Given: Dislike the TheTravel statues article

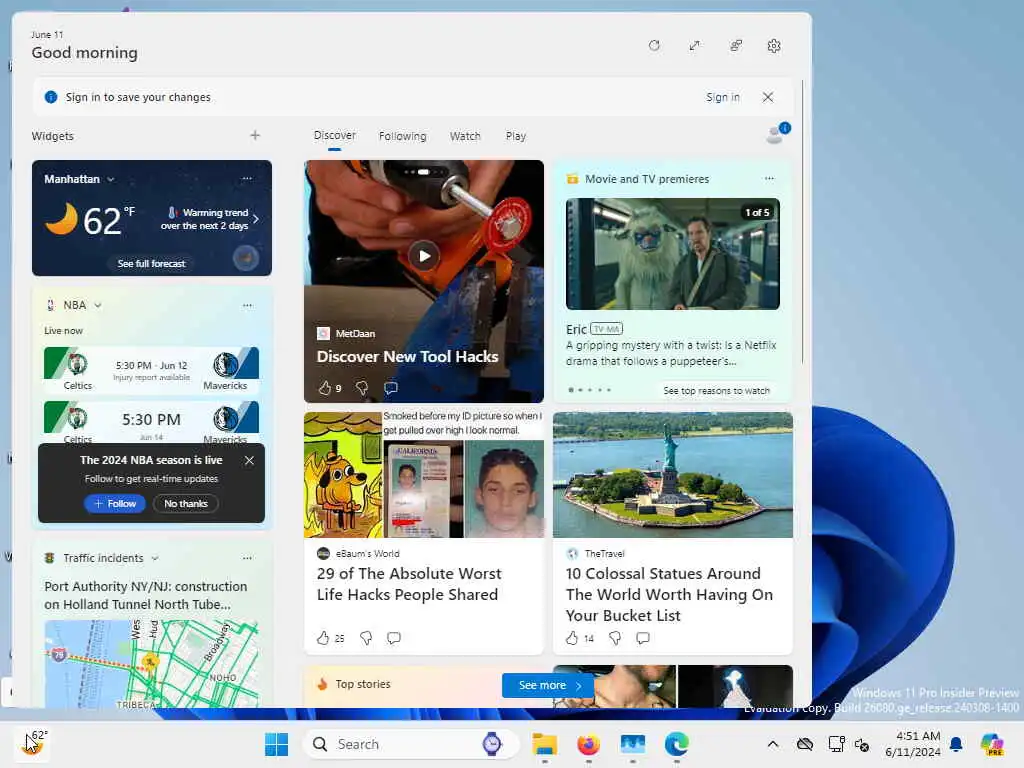Looking at the screenshot, I should point(615,638).
